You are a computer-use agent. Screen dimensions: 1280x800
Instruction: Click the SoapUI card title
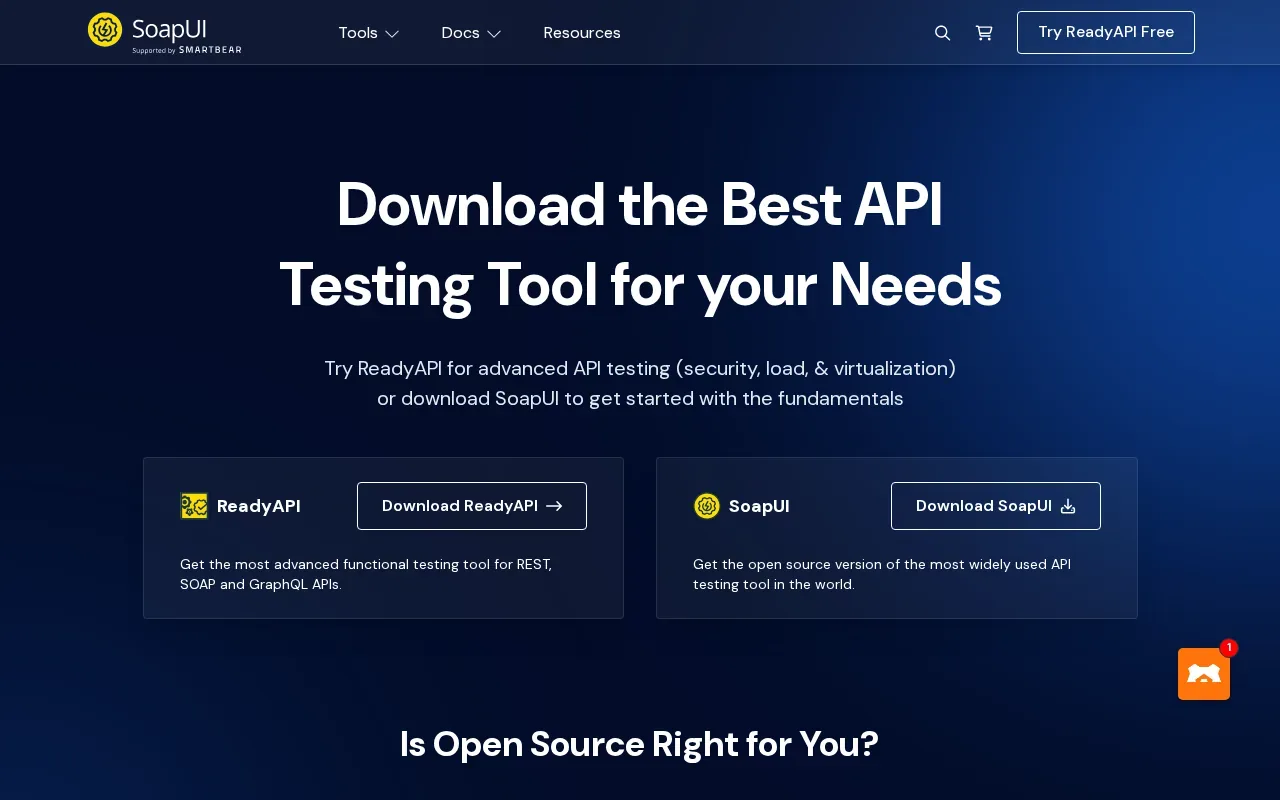[759, 506]
